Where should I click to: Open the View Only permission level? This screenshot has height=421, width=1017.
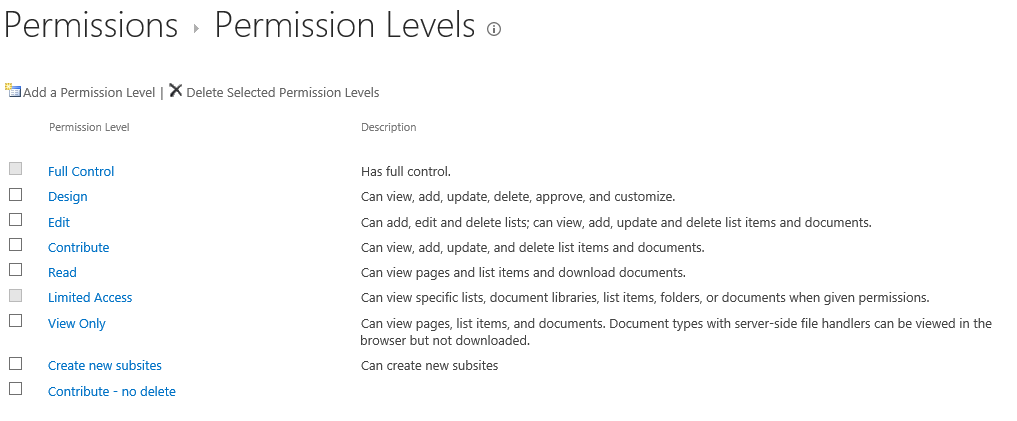point(77,324)
